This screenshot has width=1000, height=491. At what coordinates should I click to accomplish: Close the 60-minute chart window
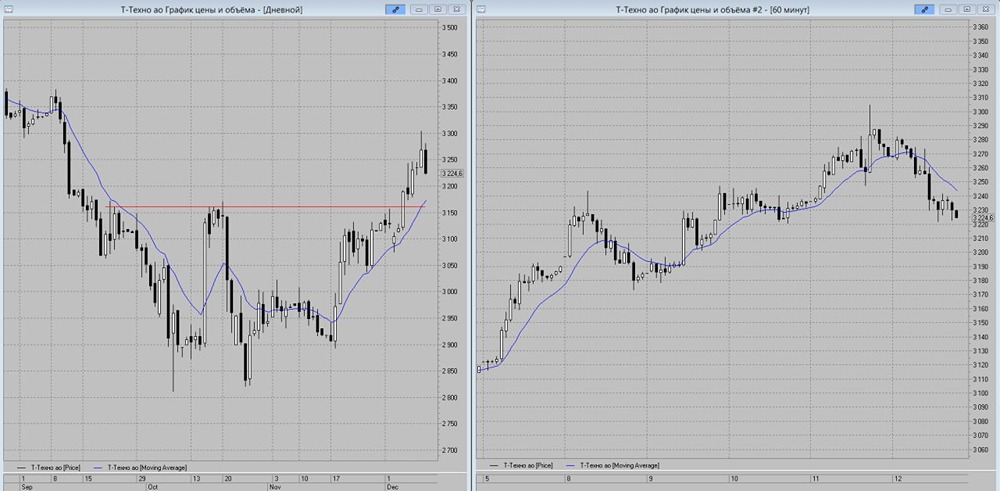click(x=984, y=10)
